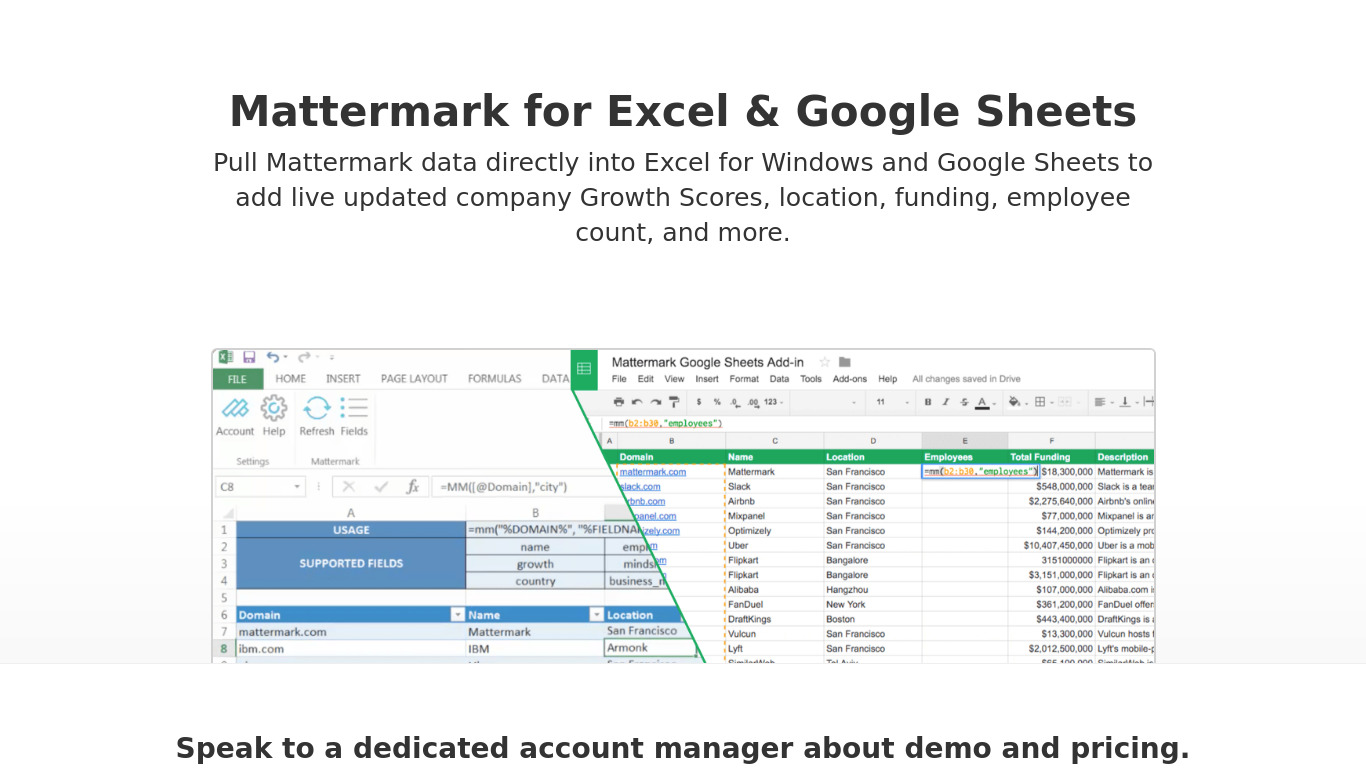Click the folder icon beside the Sheets title
The width and height of the screenshot is (1366, 768).
pos(845,362)
